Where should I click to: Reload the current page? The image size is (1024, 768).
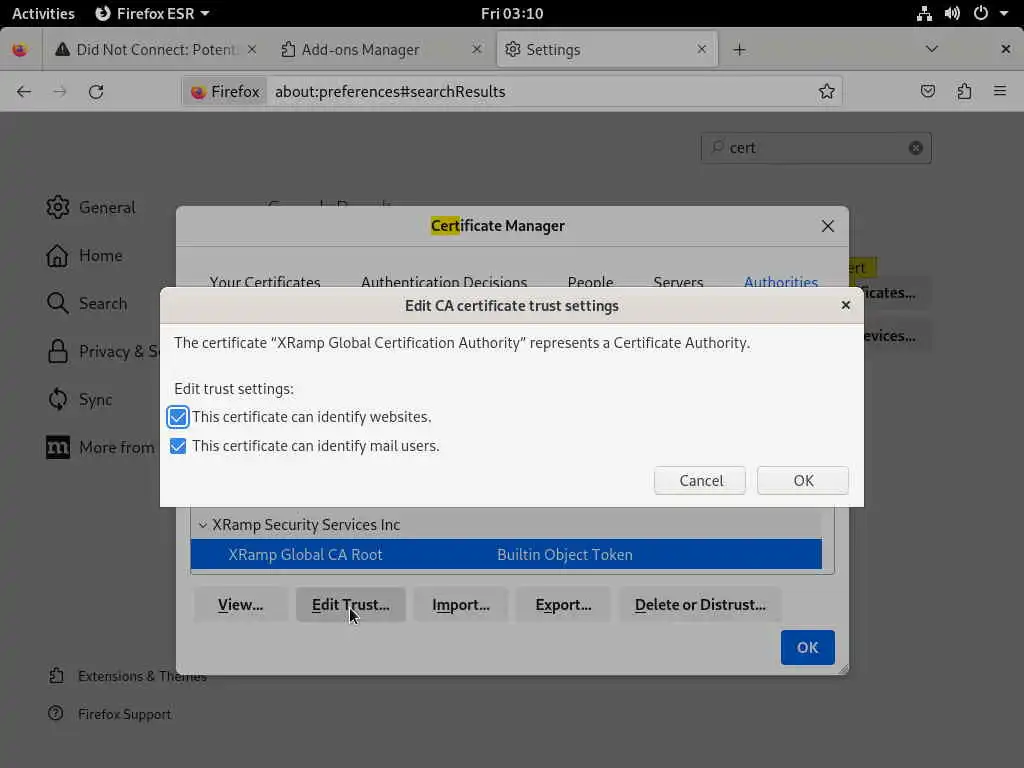click(96, 91)
